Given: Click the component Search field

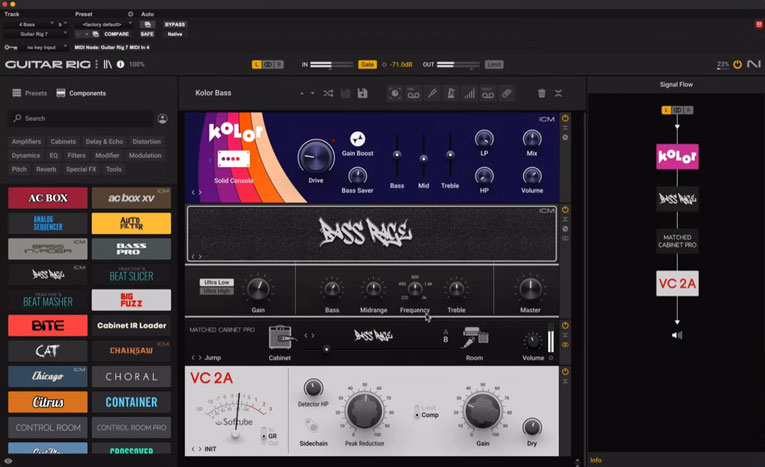Looking at the screenshot, I should [x=81, y=119].
